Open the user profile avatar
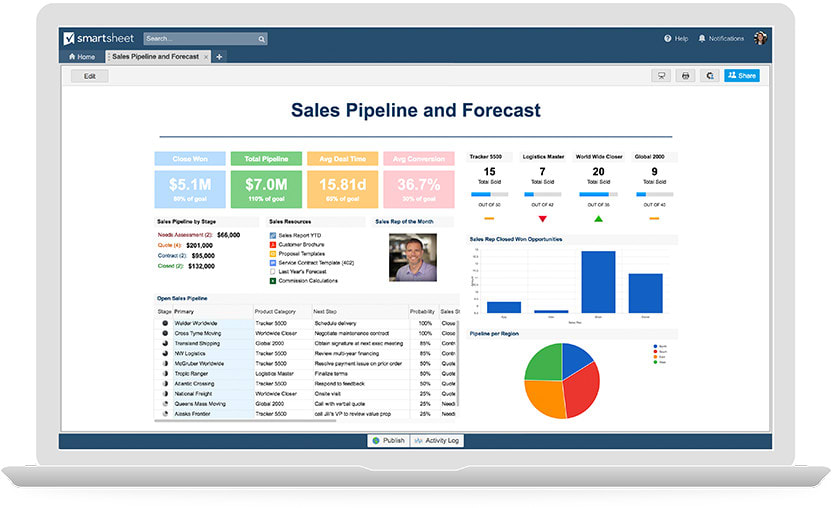832x508 pixels. pyautogui.click(x=760, y=38)
